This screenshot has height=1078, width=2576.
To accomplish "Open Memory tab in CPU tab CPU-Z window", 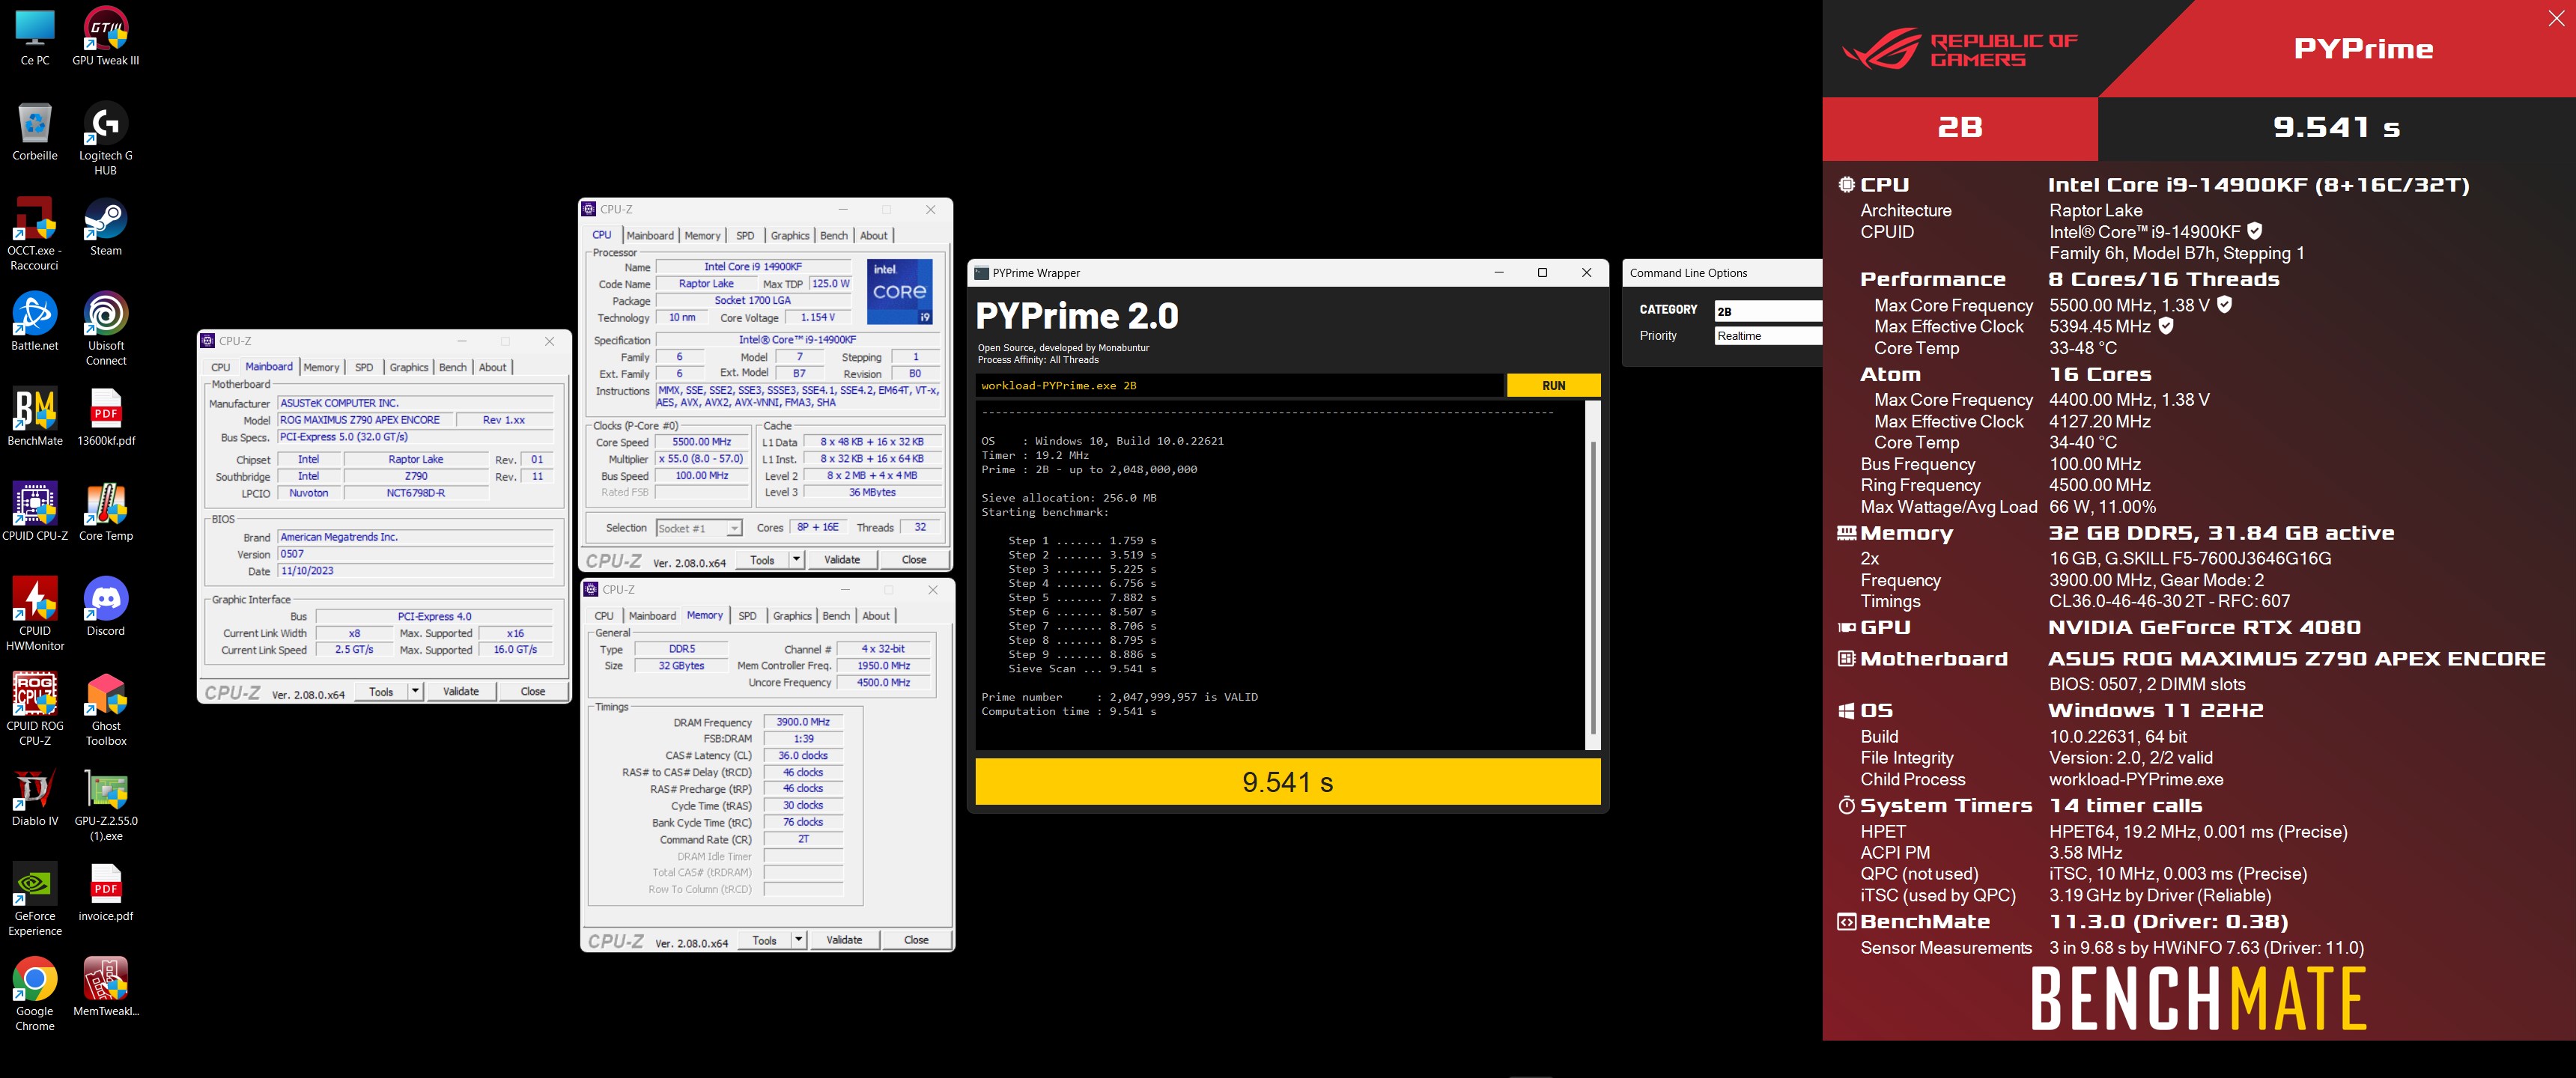I will [x=702, y=236].
